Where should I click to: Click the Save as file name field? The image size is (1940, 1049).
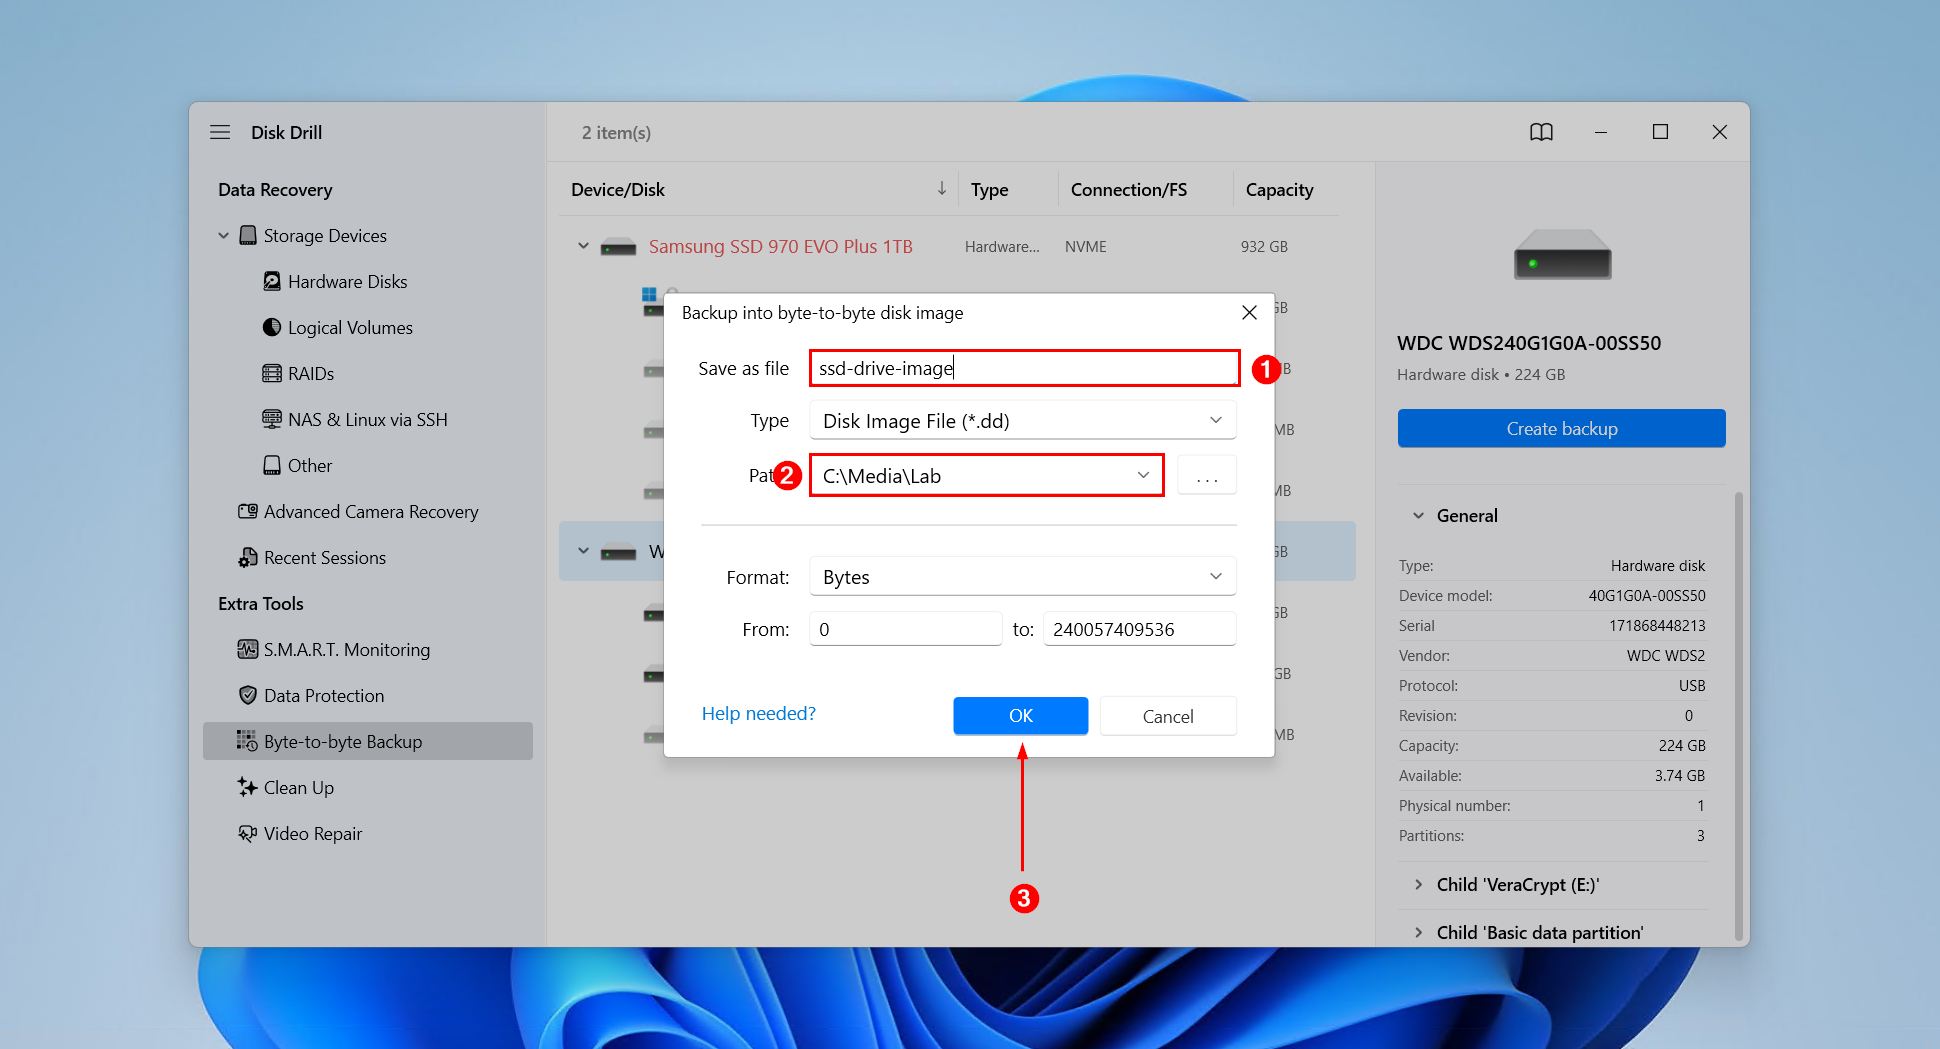coord(1024,368)
